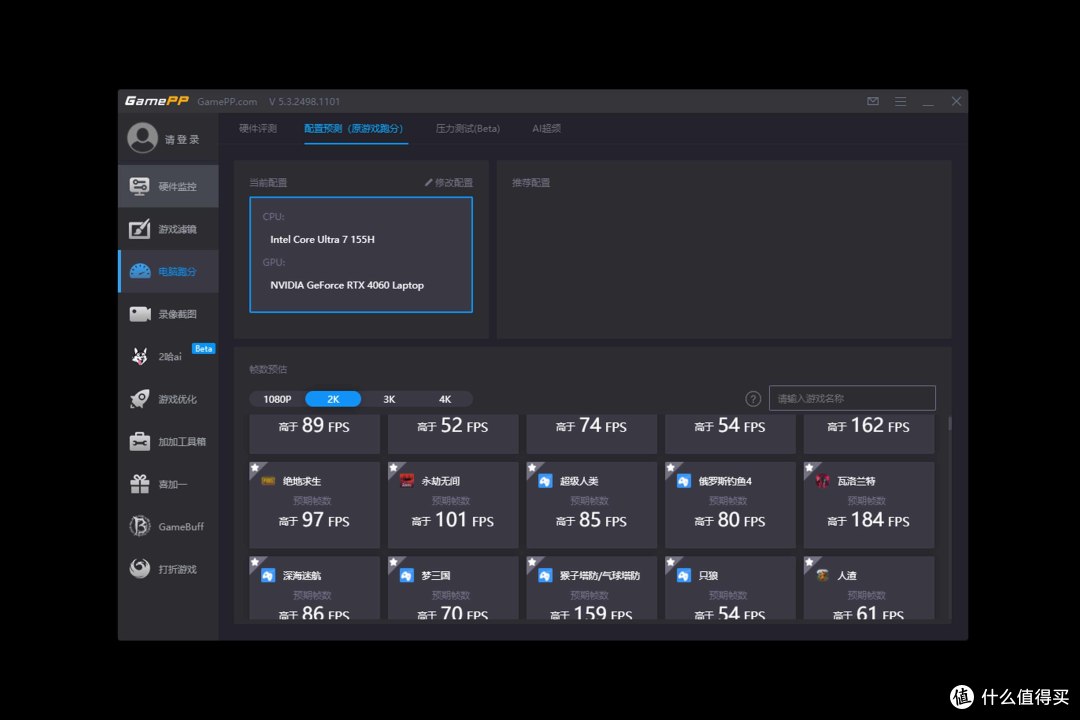Image resolution: width=1080 pixels, height=720 pixels.
Task: Open the 游戏优化 rocket icon
Action: click(x=139, y=399)
